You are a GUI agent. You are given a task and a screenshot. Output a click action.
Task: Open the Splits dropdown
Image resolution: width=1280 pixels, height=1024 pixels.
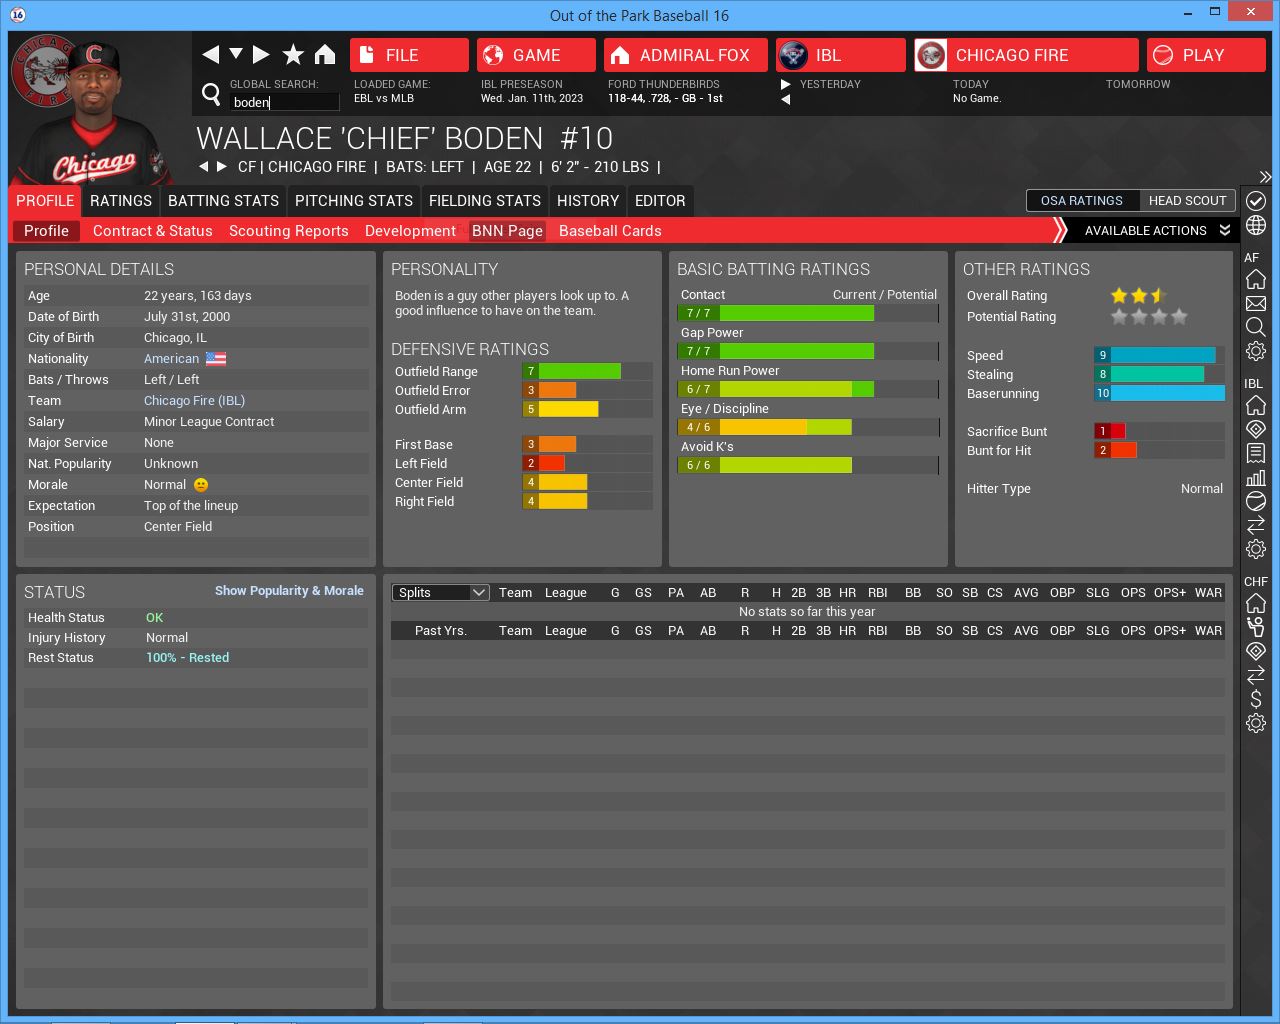440,593
